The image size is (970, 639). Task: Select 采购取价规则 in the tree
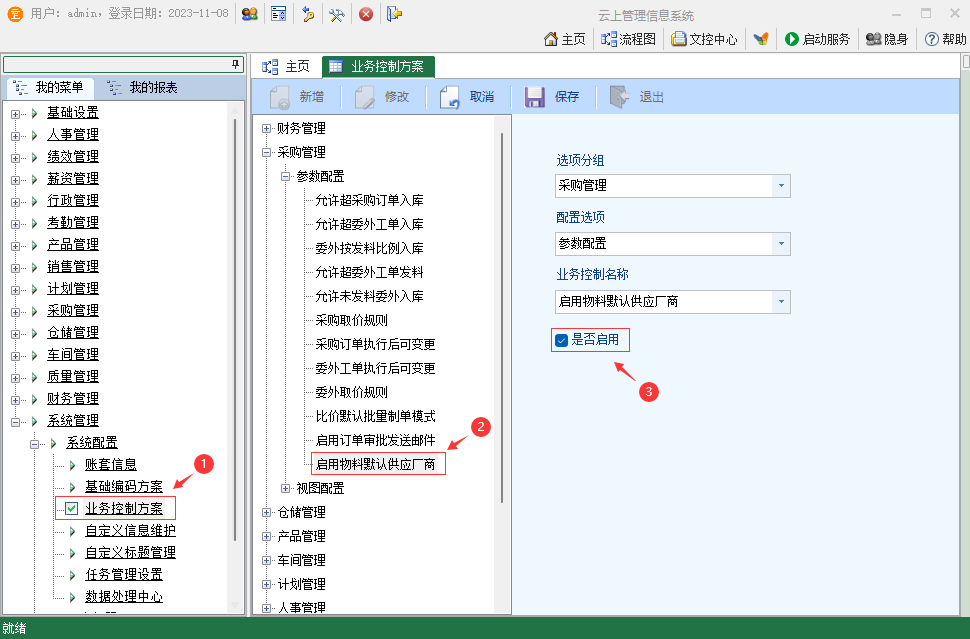tap(351, 320)
